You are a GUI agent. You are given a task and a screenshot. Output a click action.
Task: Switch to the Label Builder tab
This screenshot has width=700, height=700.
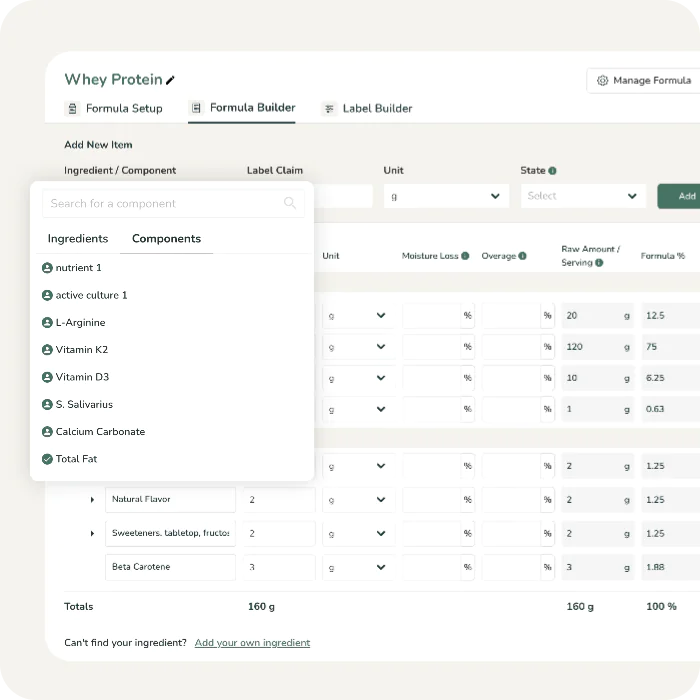coord(367,108)
